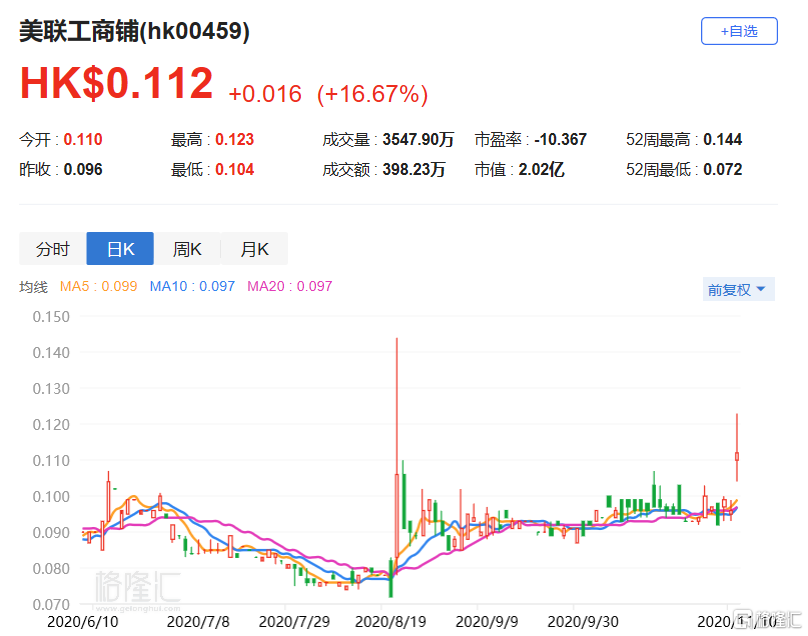
Task: Click the 格隆汇 watermark logo at bottom left
Action: pyautogui.click(x=137, y=587)
